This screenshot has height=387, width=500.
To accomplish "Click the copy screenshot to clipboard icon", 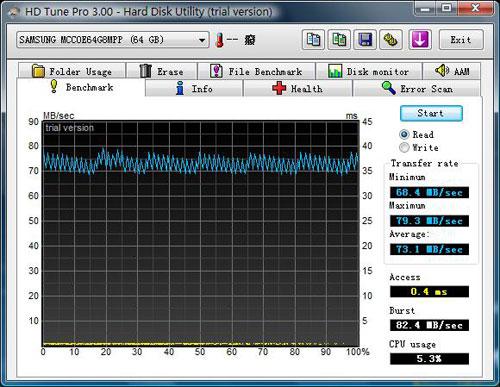I will [x=339, y=40].
